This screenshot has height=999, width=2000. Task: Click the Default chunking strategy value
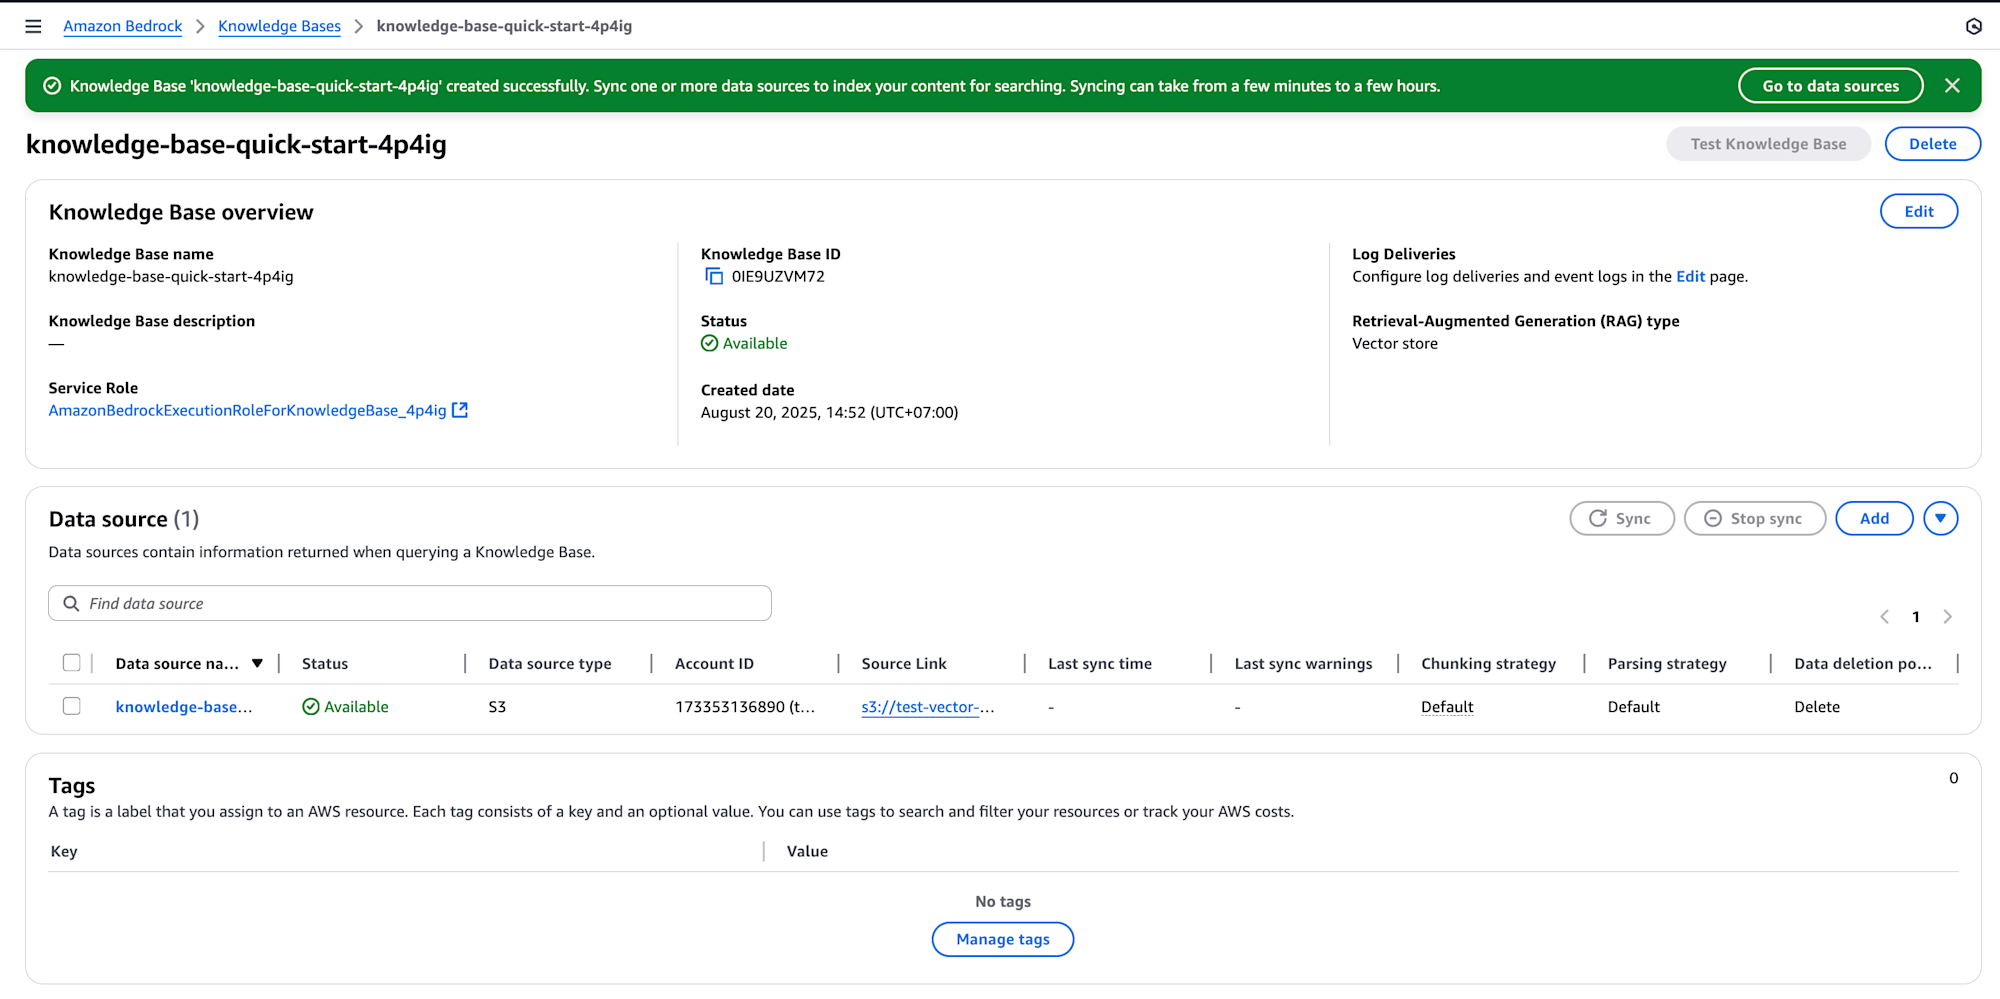1447,707
